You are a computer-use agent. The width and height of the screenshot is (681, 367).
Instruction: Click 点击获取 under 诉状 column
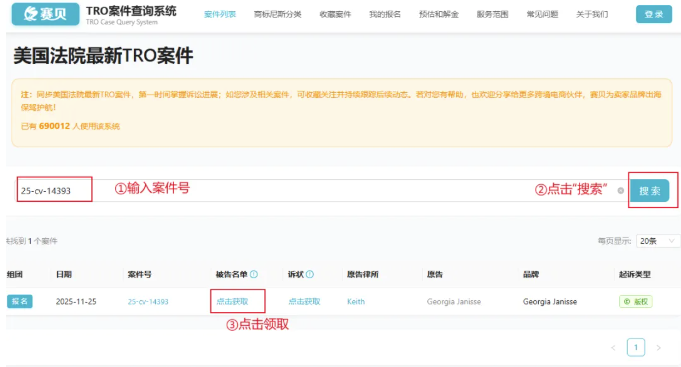pos(304,301)
